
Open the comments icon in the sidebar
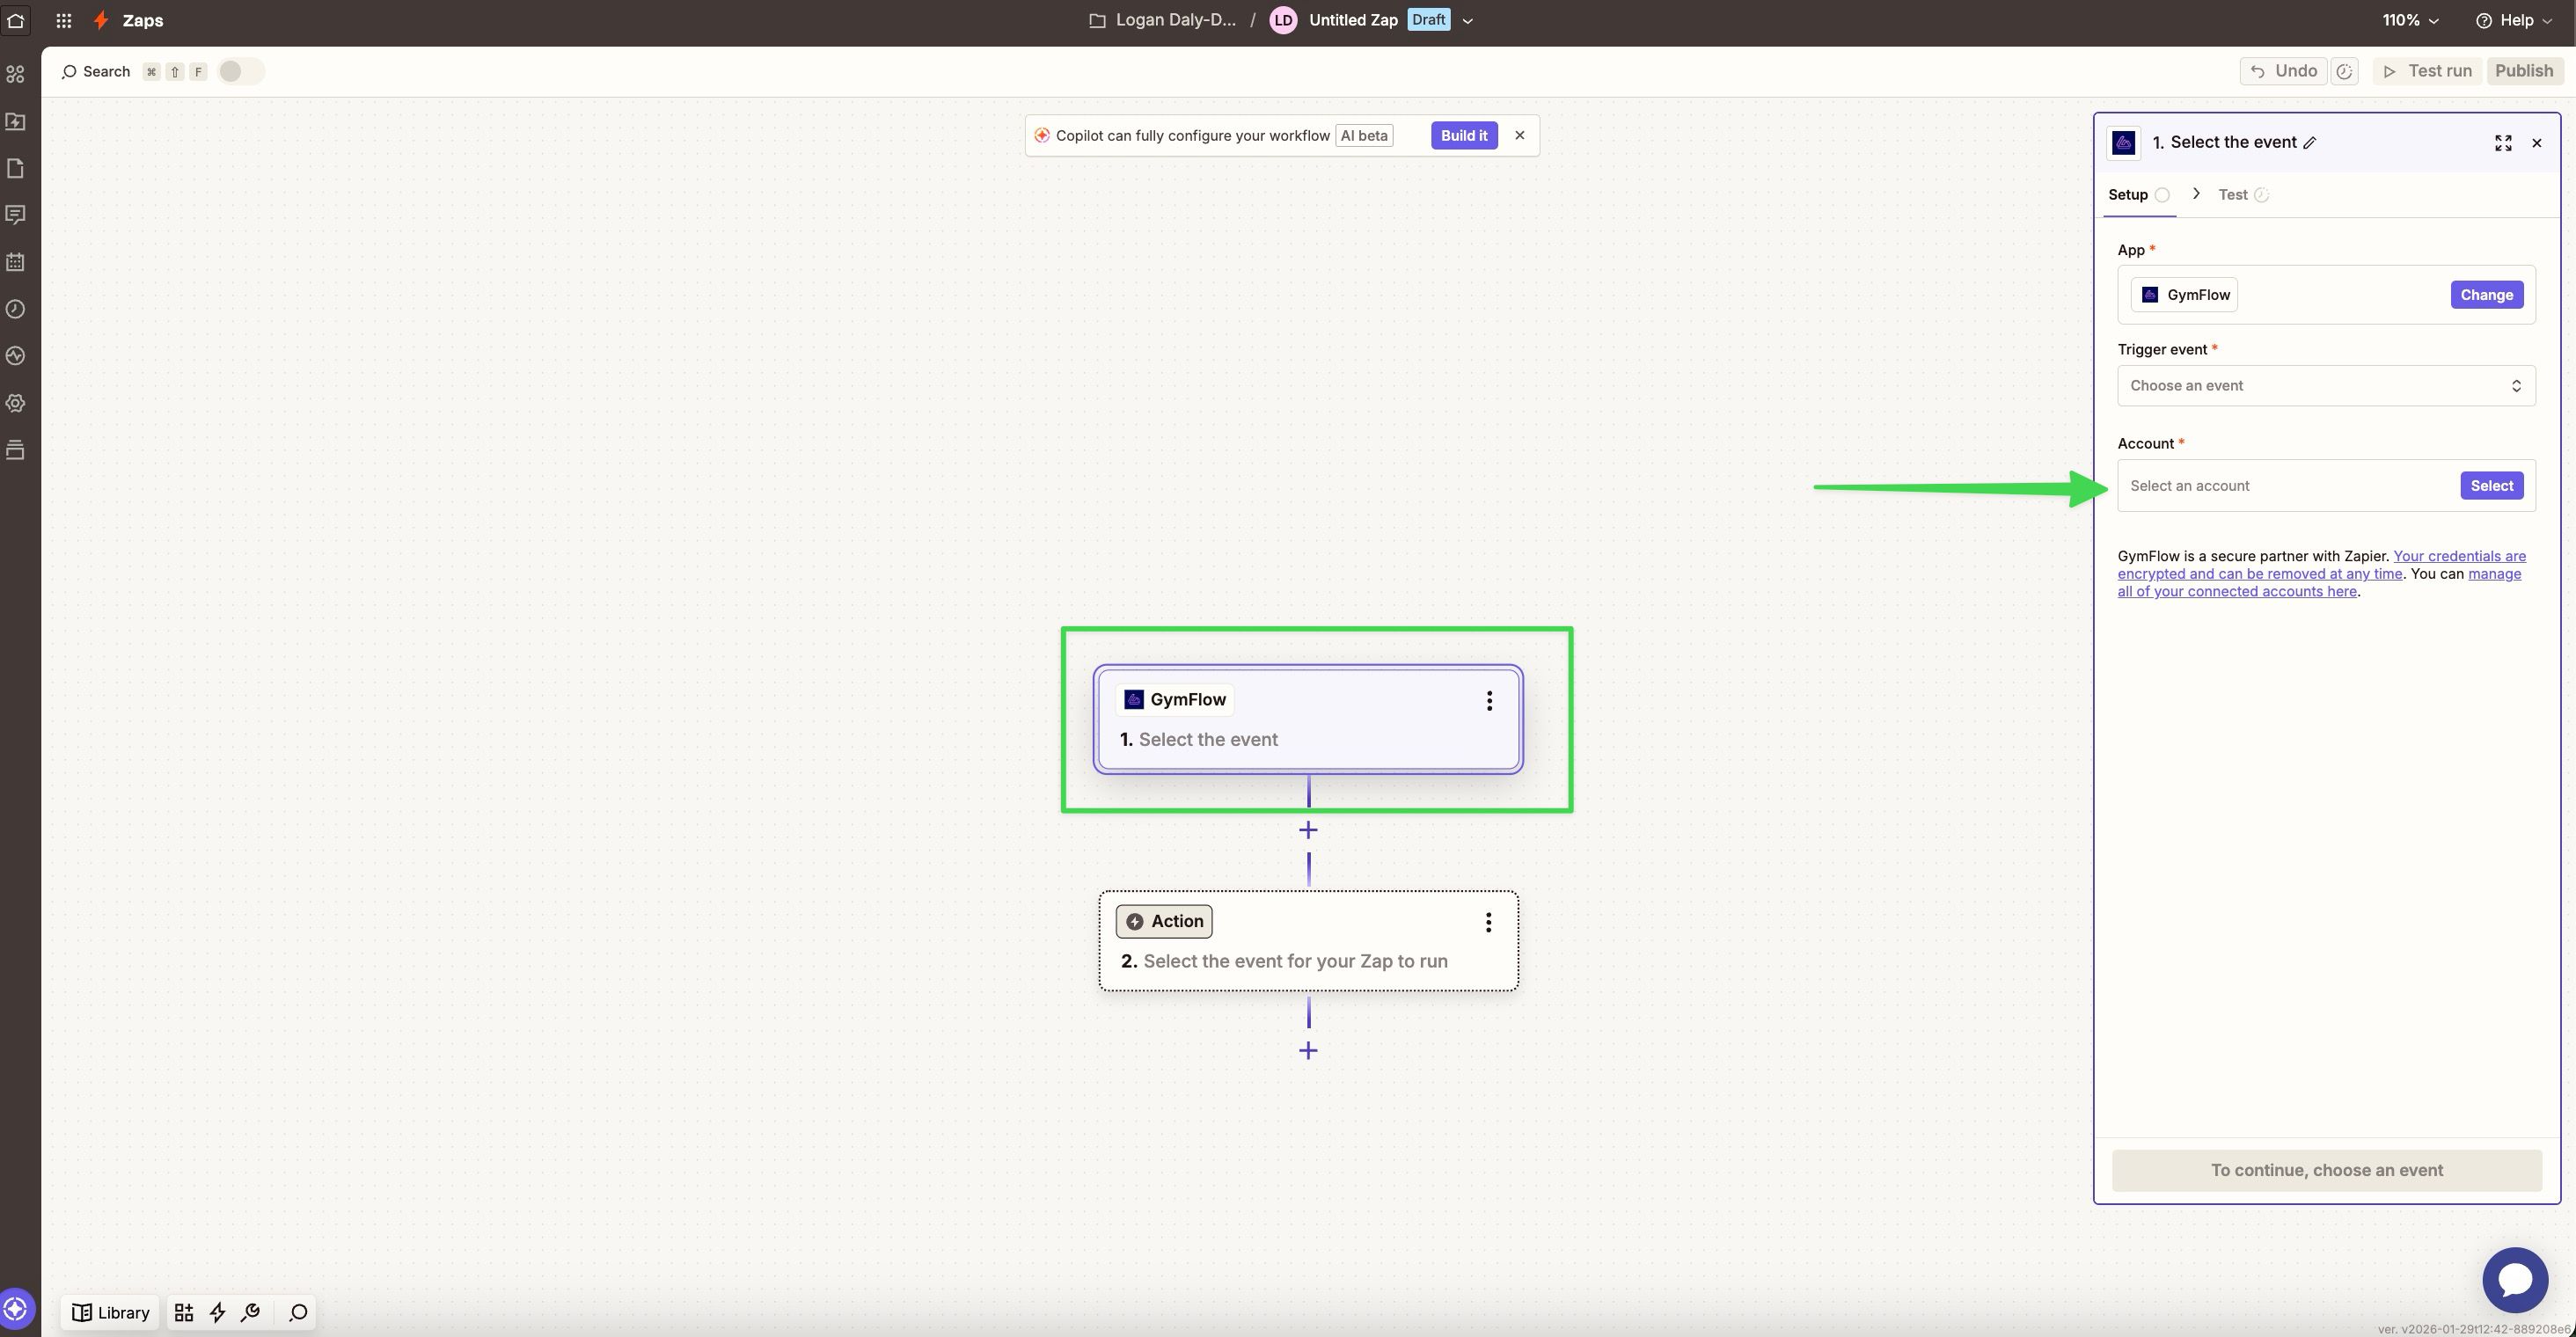(x=15, y=215)
